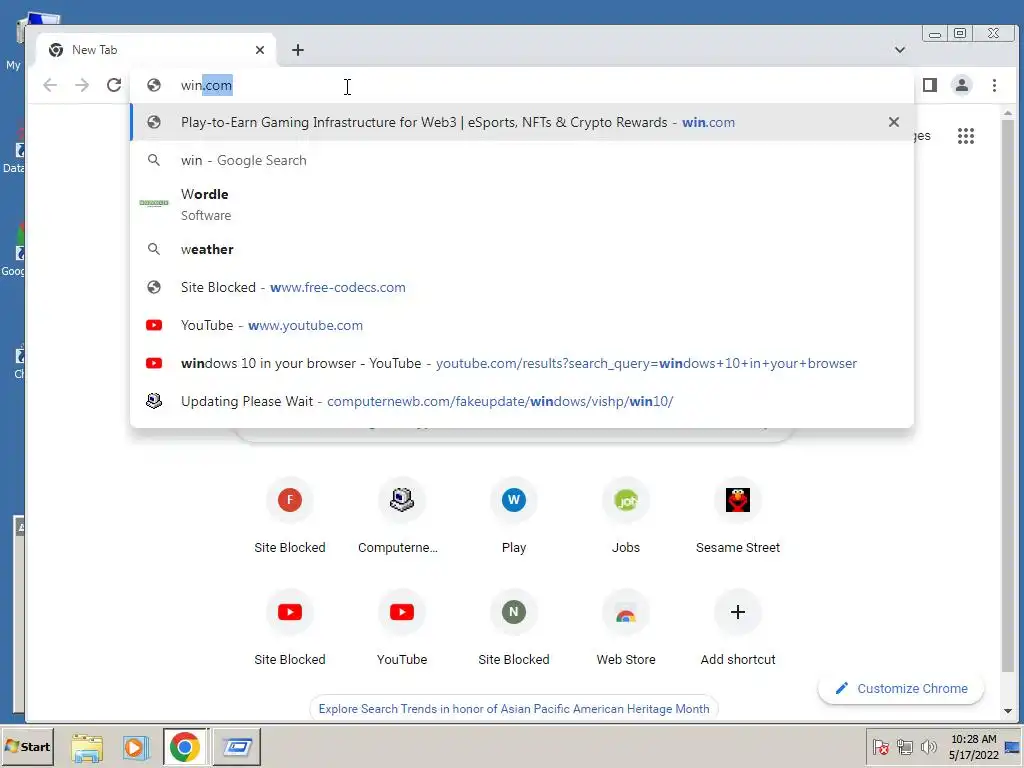Click the network status tray icon
The width and height of the screenshot is (1024, 768).
pyautogui.click(x=904, y=746)
